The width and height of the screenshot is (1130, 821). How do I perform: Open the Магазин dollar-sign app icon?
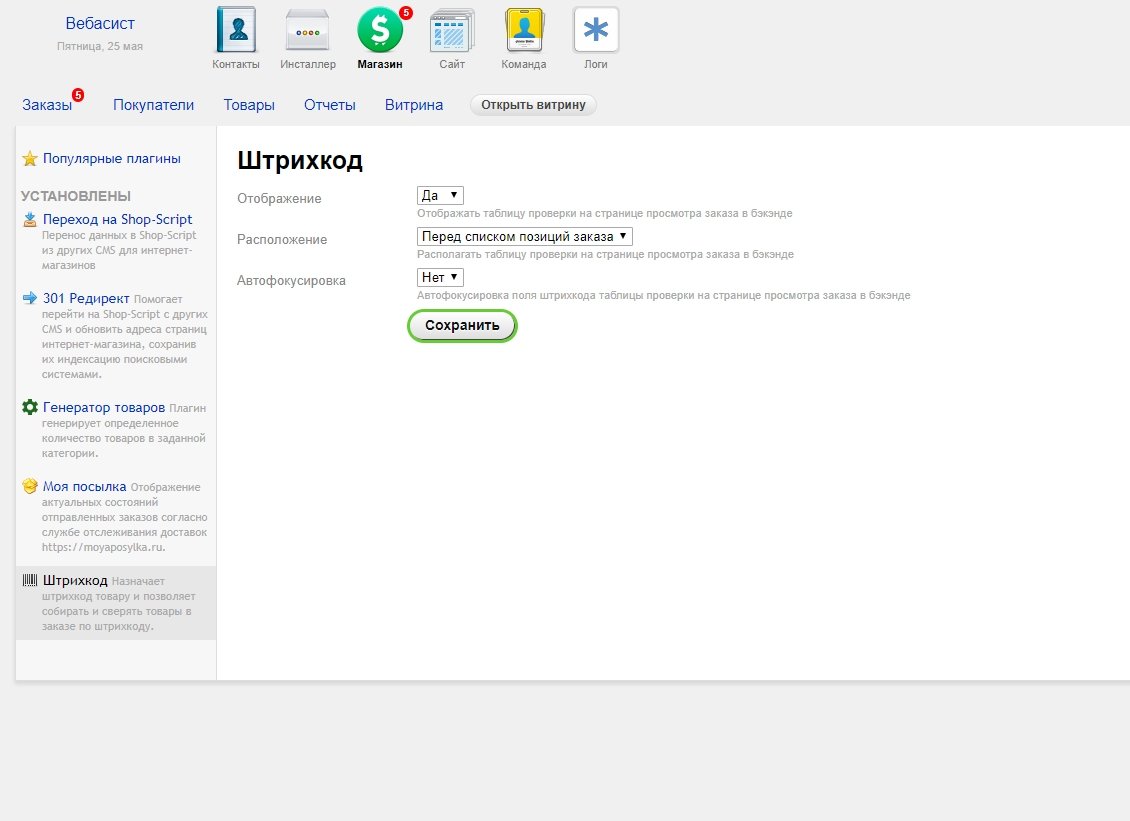(380, 30)
